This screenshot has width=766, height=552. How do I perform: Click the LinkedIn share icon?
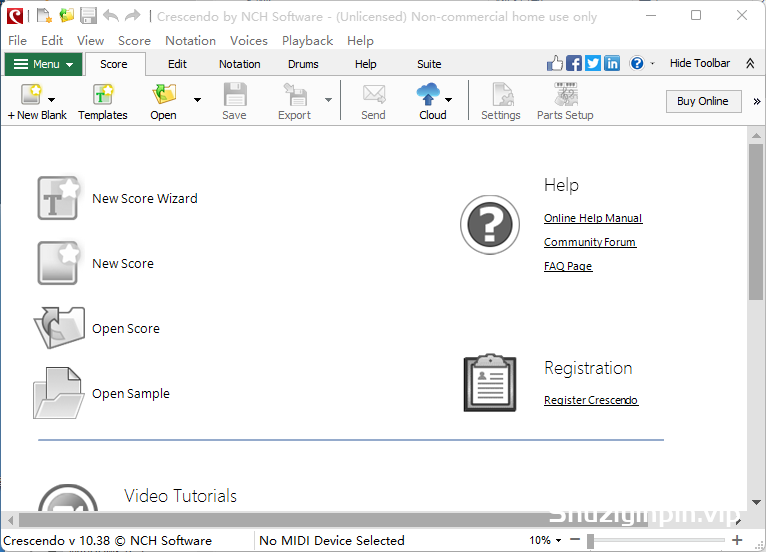coord(612,64)
